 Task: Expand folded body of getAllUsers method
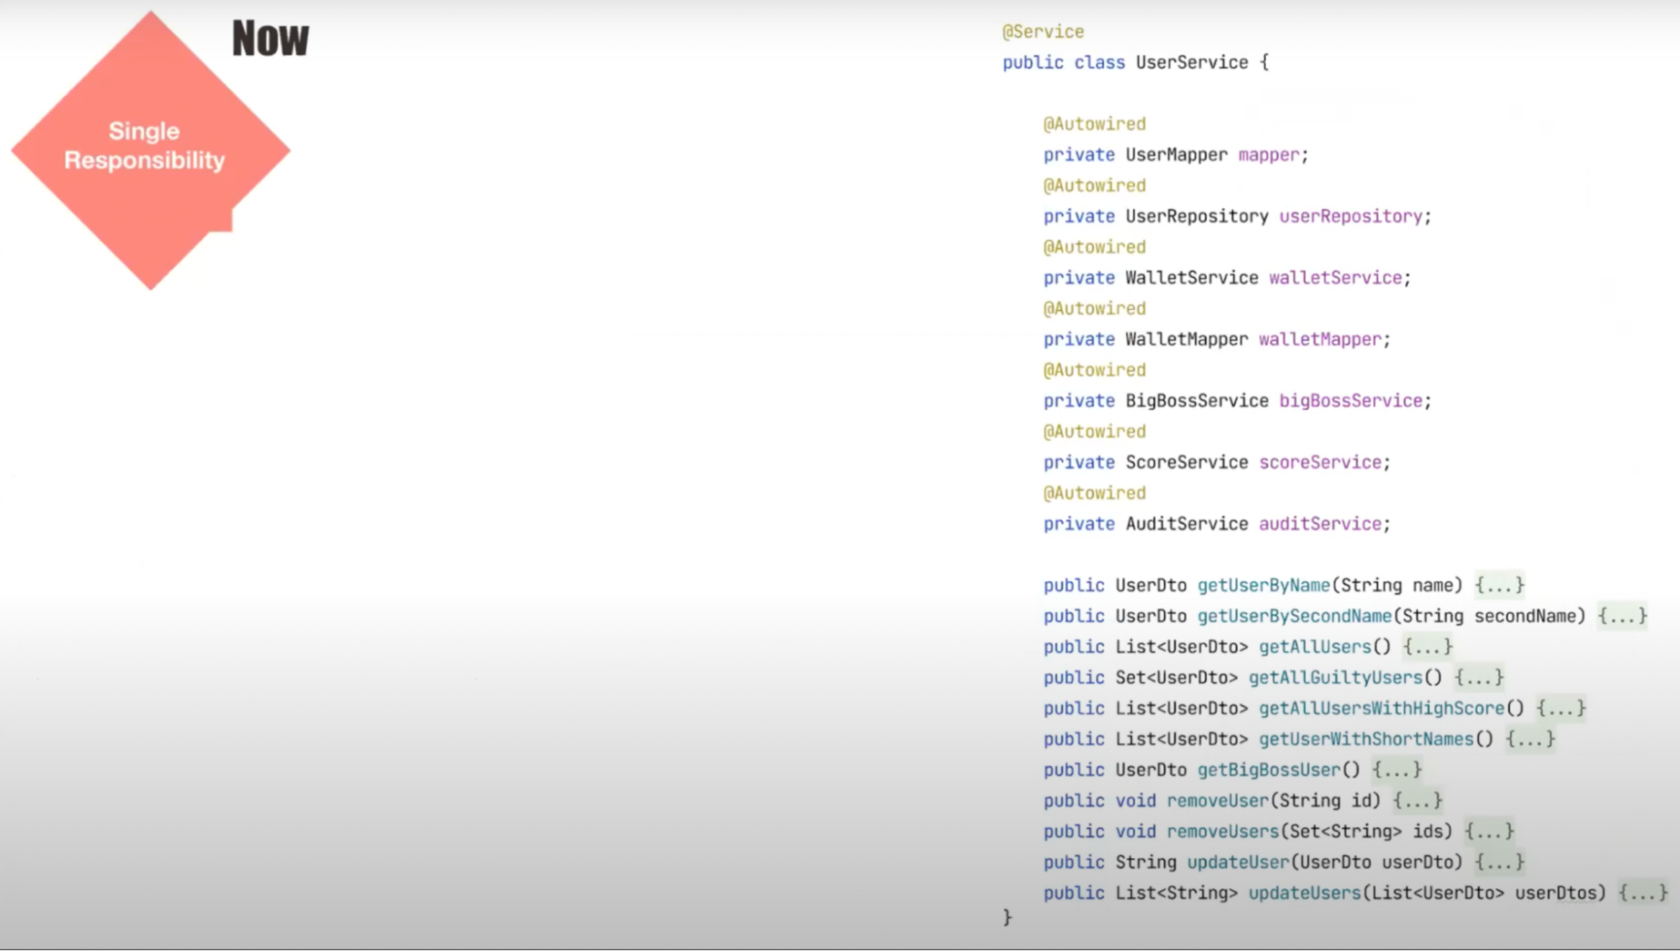coord(1427,647)
